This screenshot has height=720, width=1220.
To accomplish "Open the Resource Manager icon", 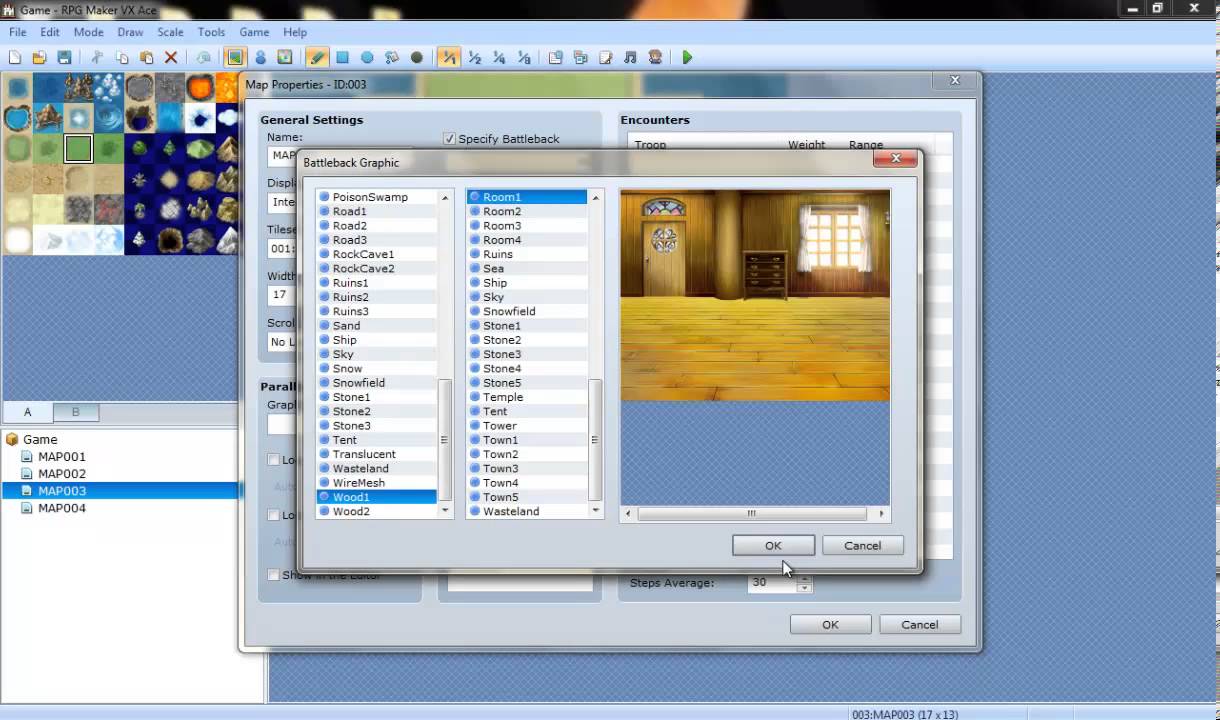I will pos(580,58).
